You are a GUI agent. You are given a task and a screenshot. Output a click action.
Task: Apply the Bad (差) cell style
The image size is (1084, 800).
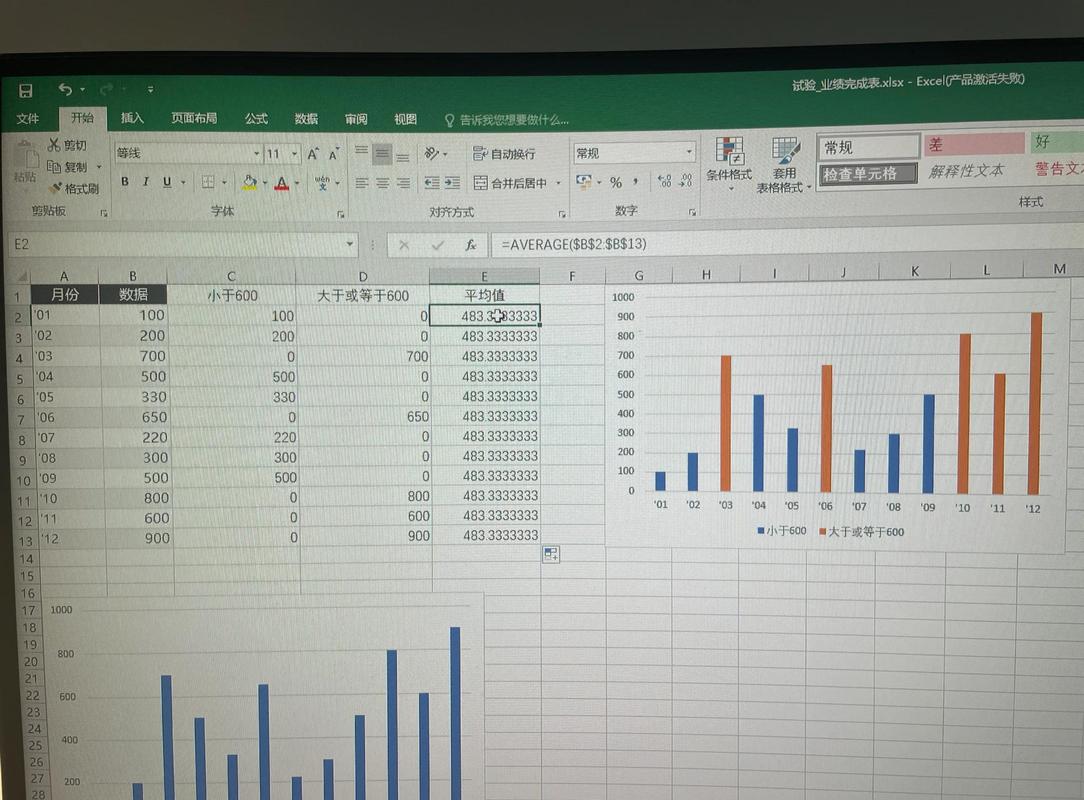coord(973,144)
